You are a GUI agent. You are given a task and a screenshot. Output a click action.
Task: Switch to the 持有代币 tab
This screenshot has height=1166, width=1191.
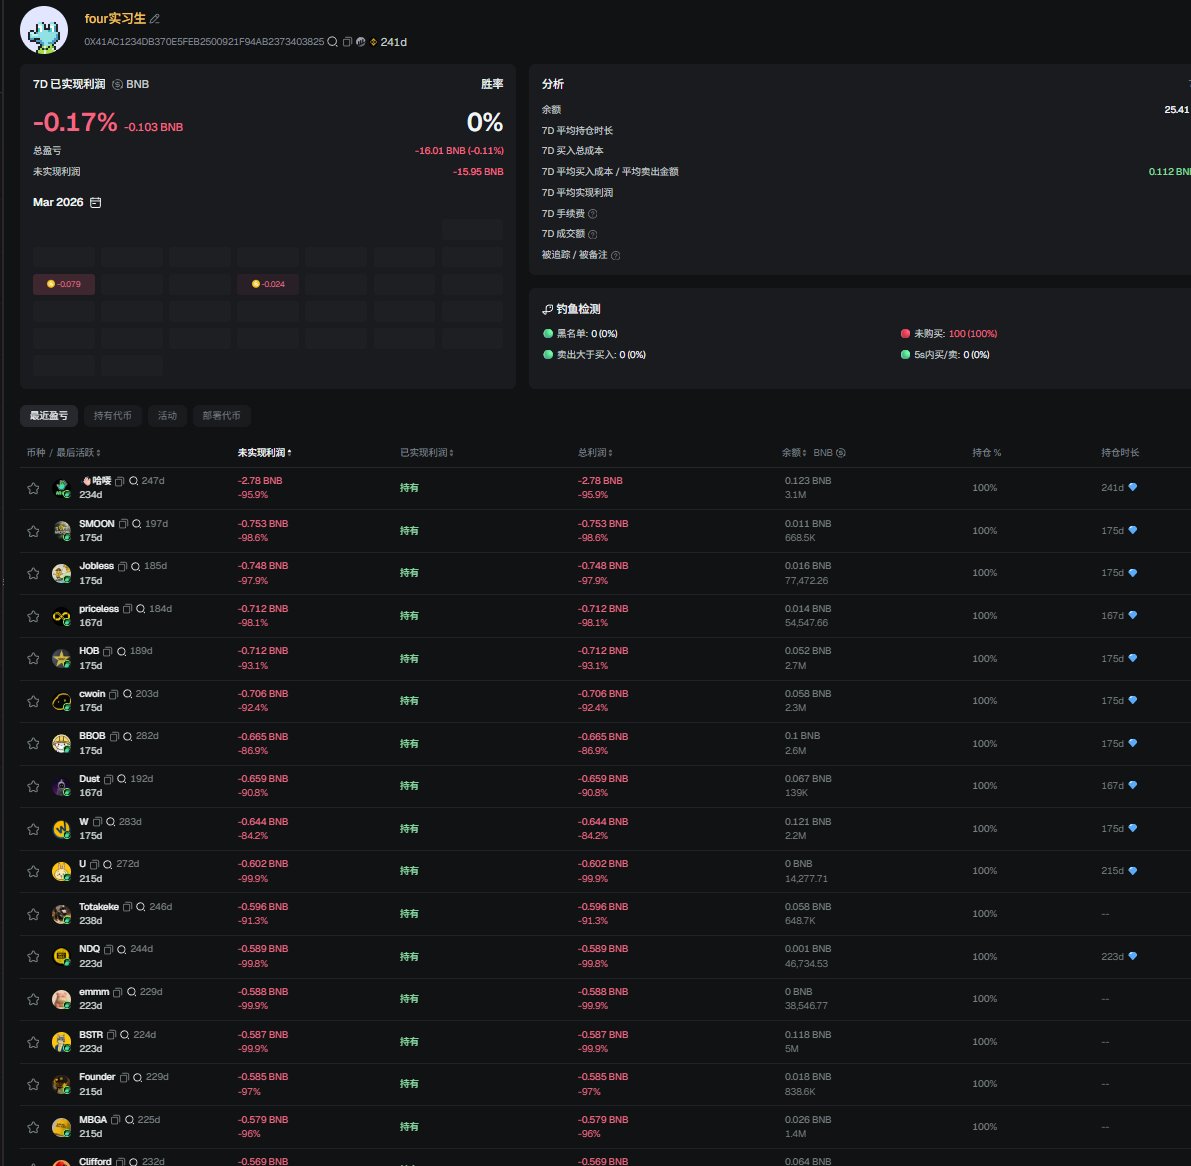pos(112,416)
